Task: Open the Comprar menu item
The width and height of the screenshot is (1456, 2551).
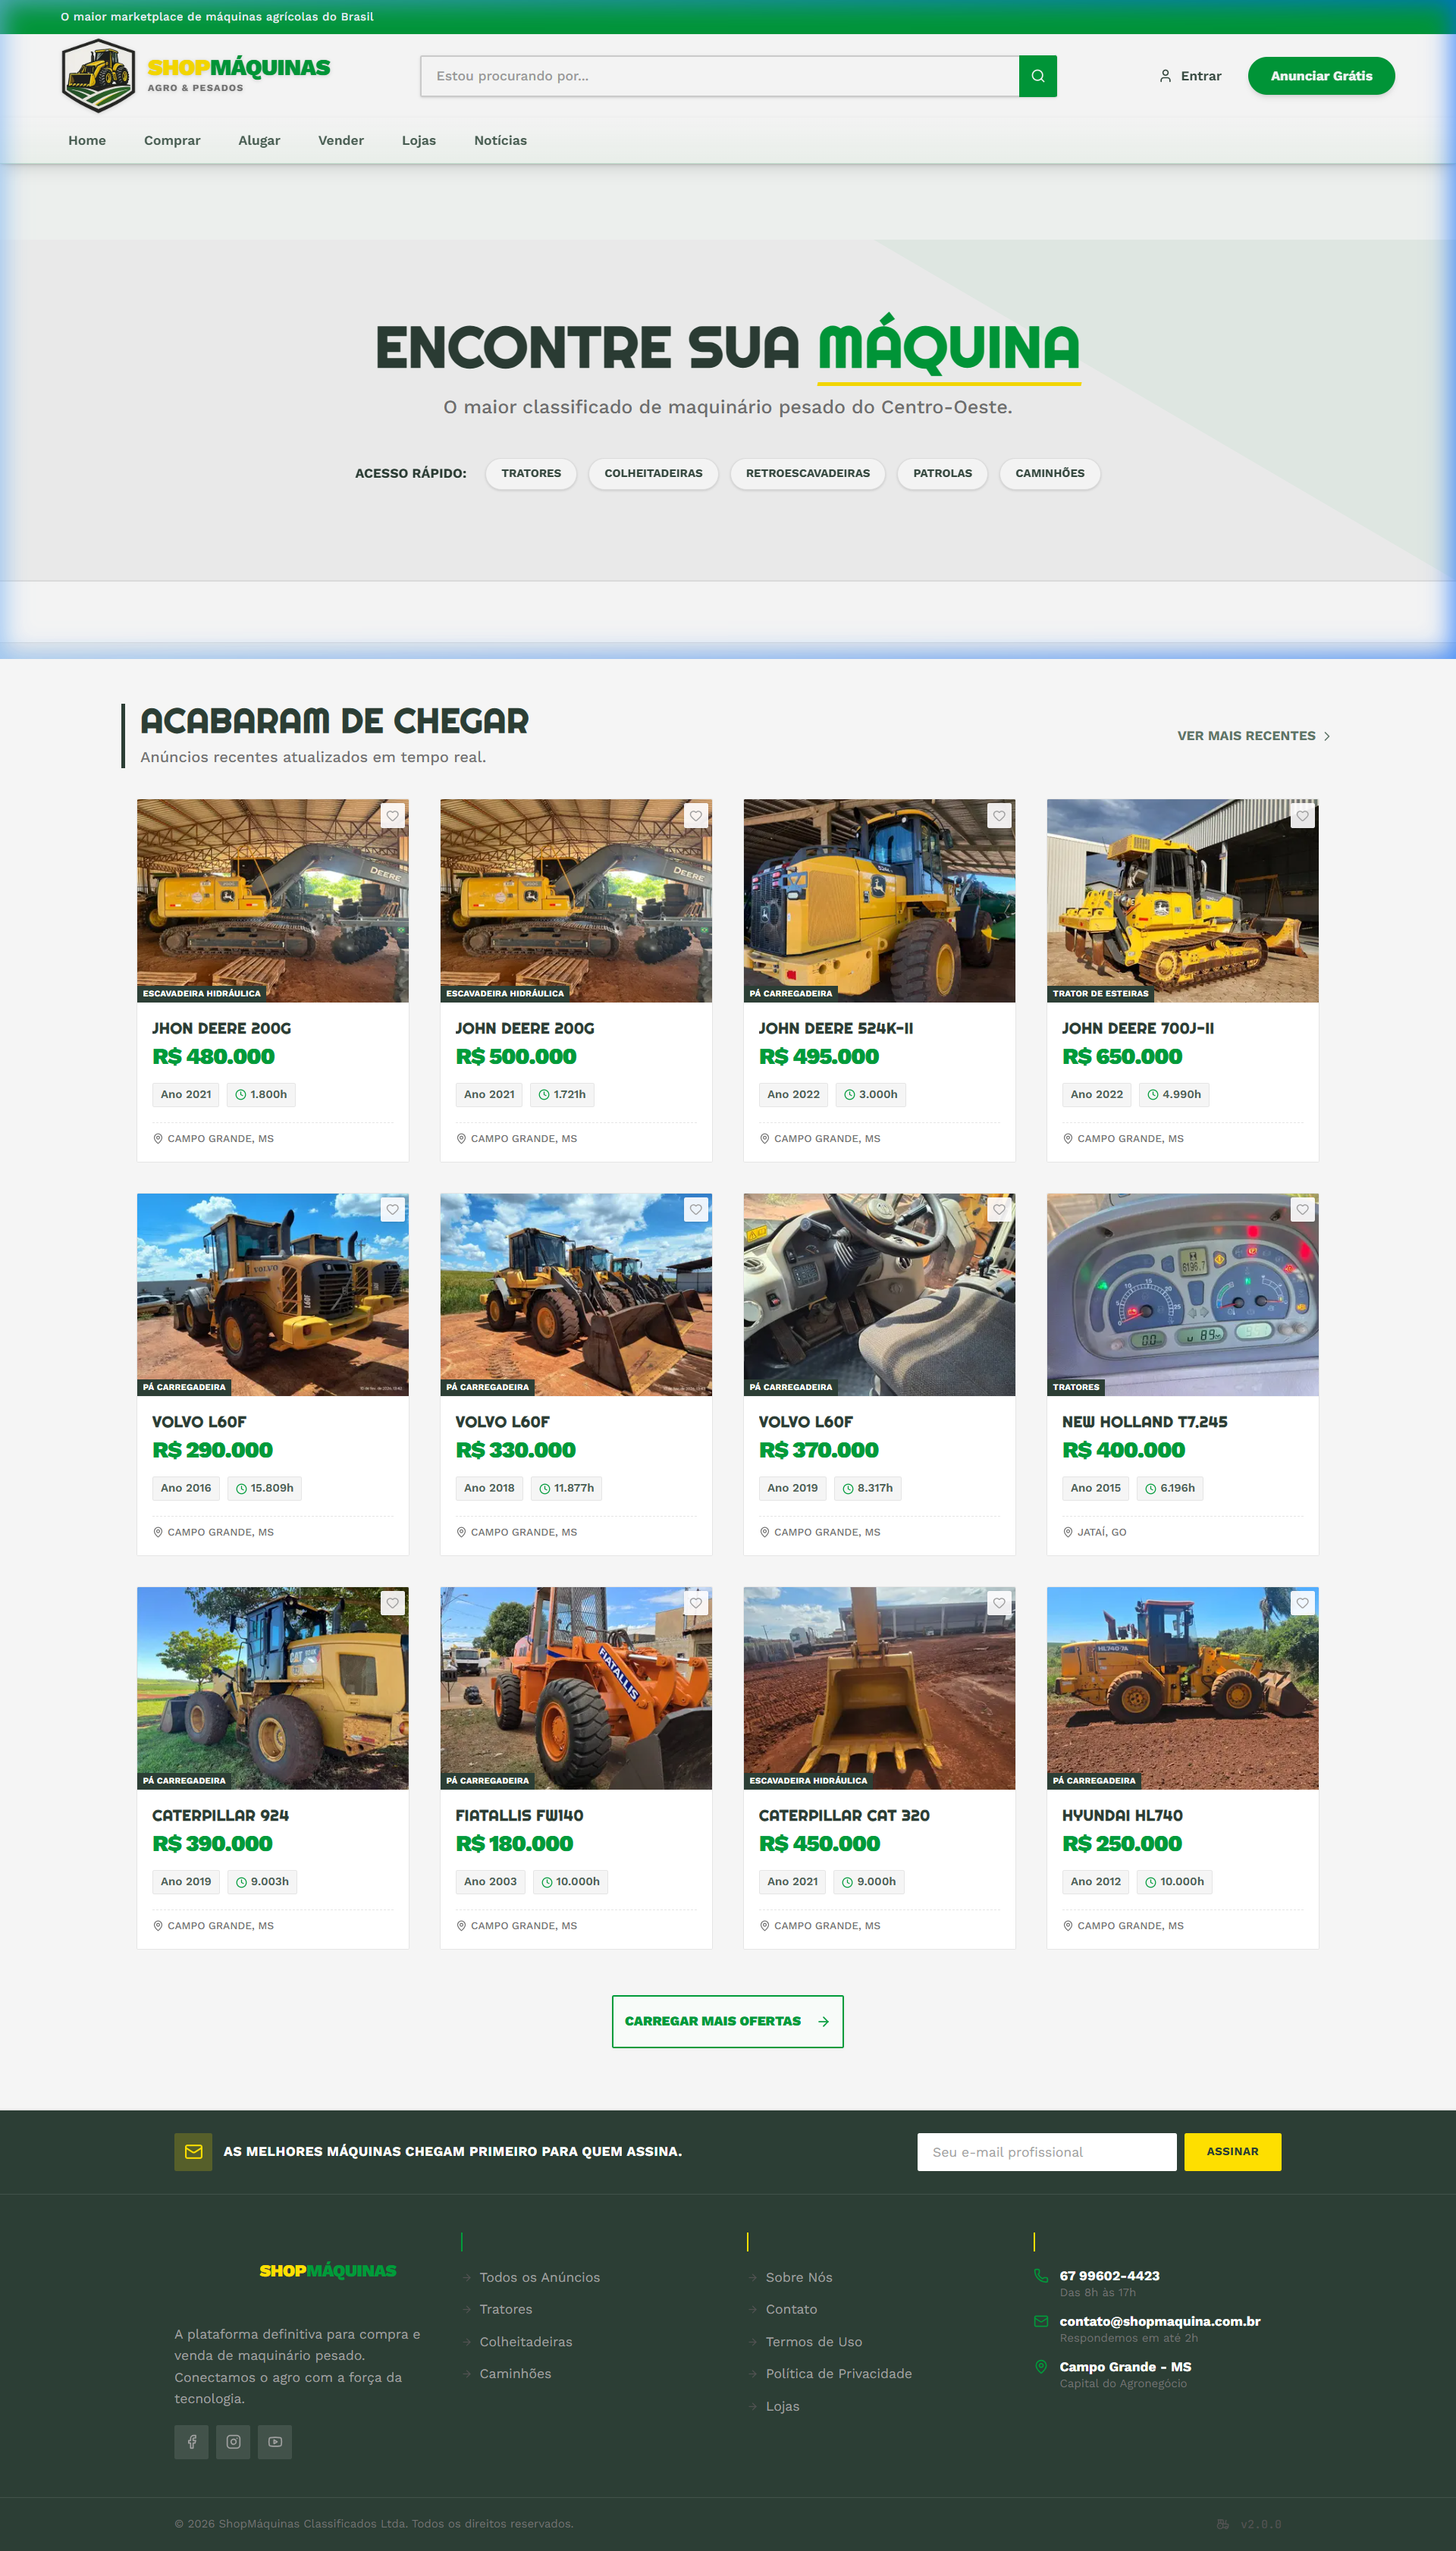Action: (172, 141)
